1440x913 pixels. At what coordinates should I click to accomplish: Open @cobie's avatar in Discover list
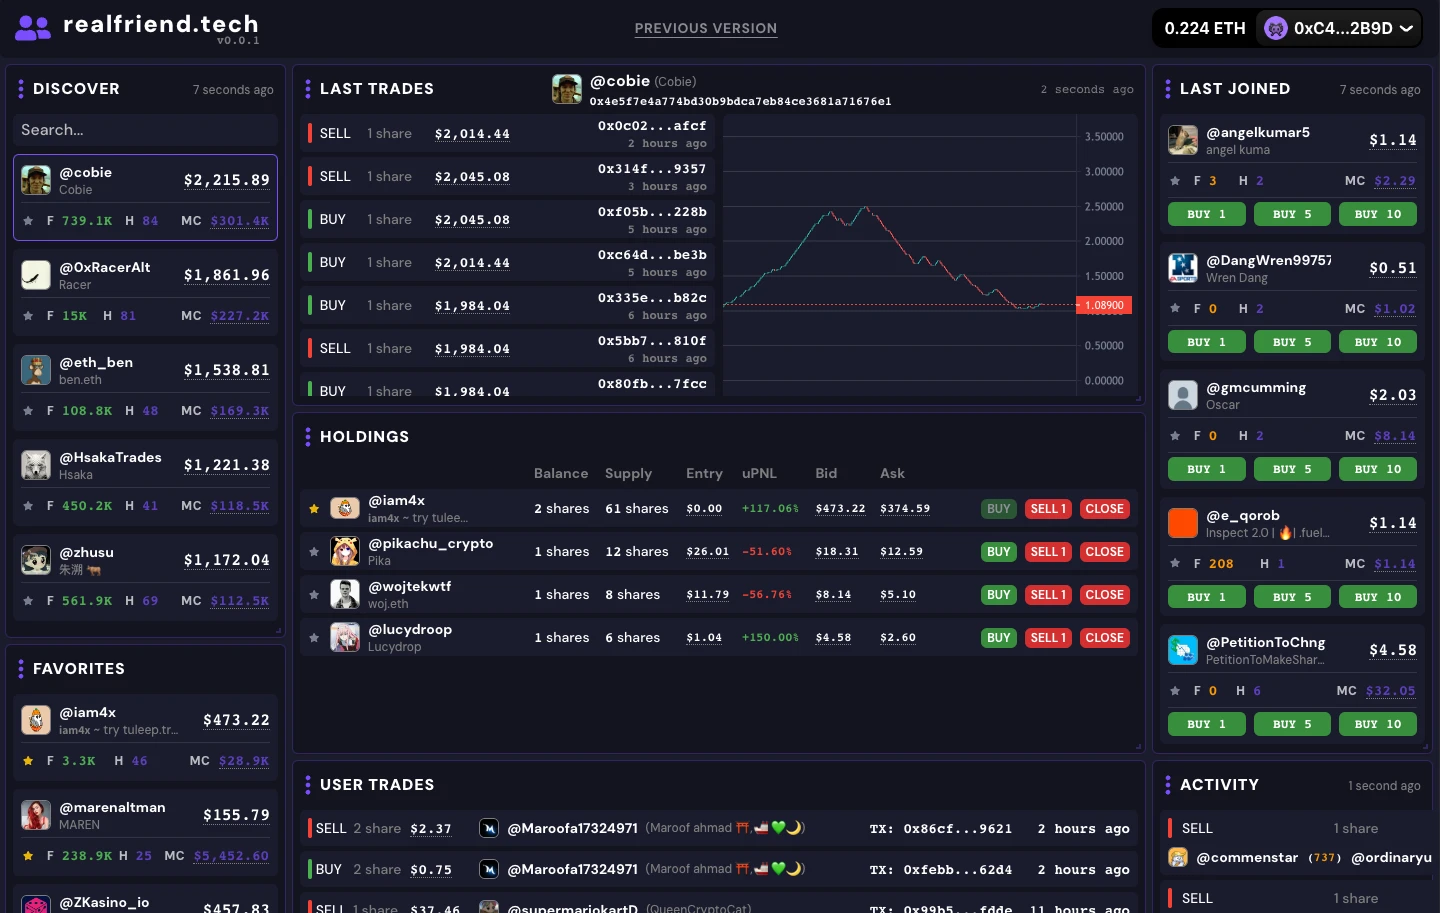(x=36, y=180)
